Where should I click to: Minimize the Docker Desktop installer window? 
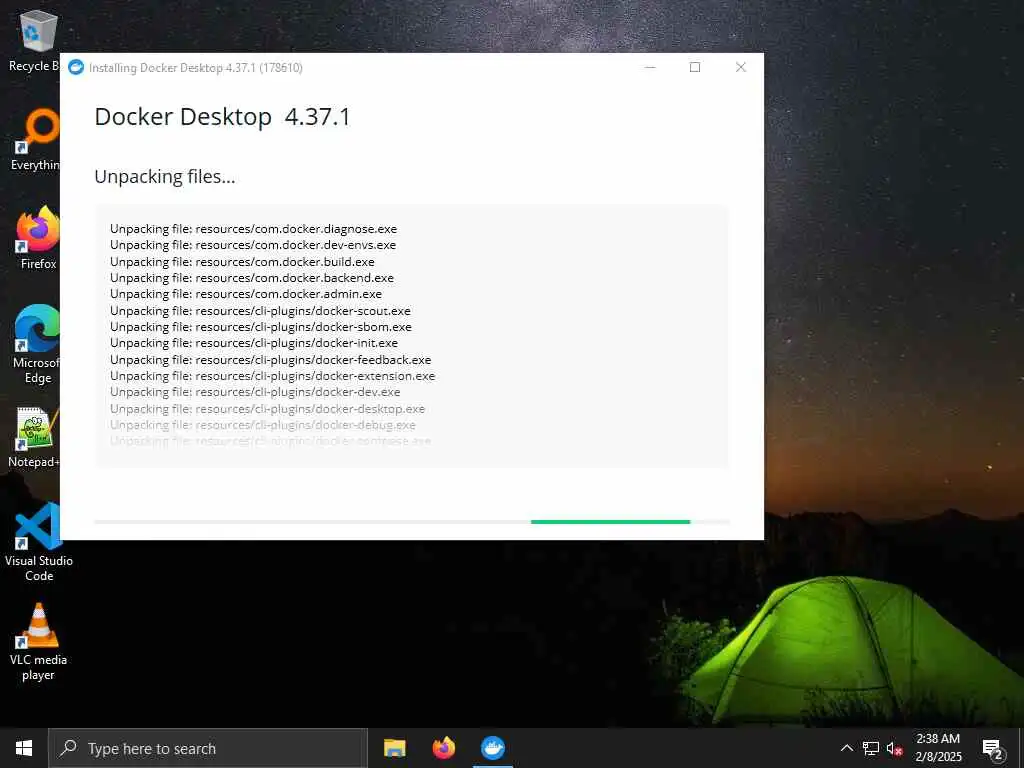pos(650,67)
